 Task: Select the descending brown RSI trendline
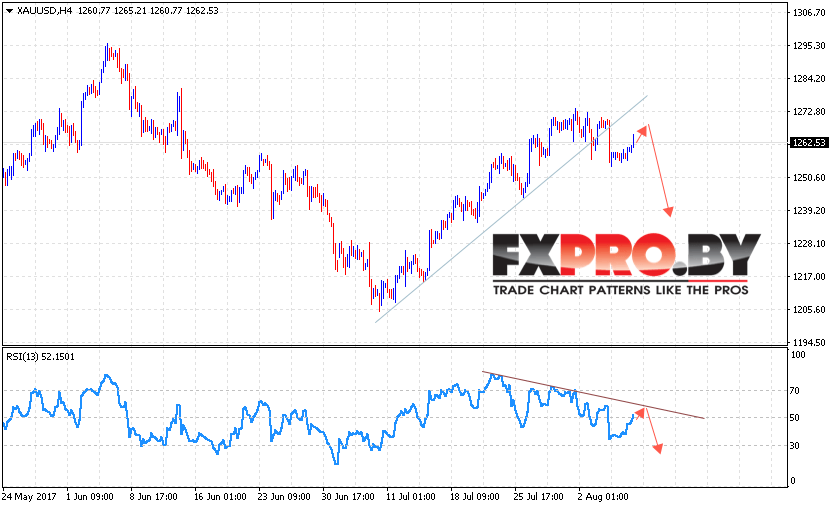click(593, 395)
